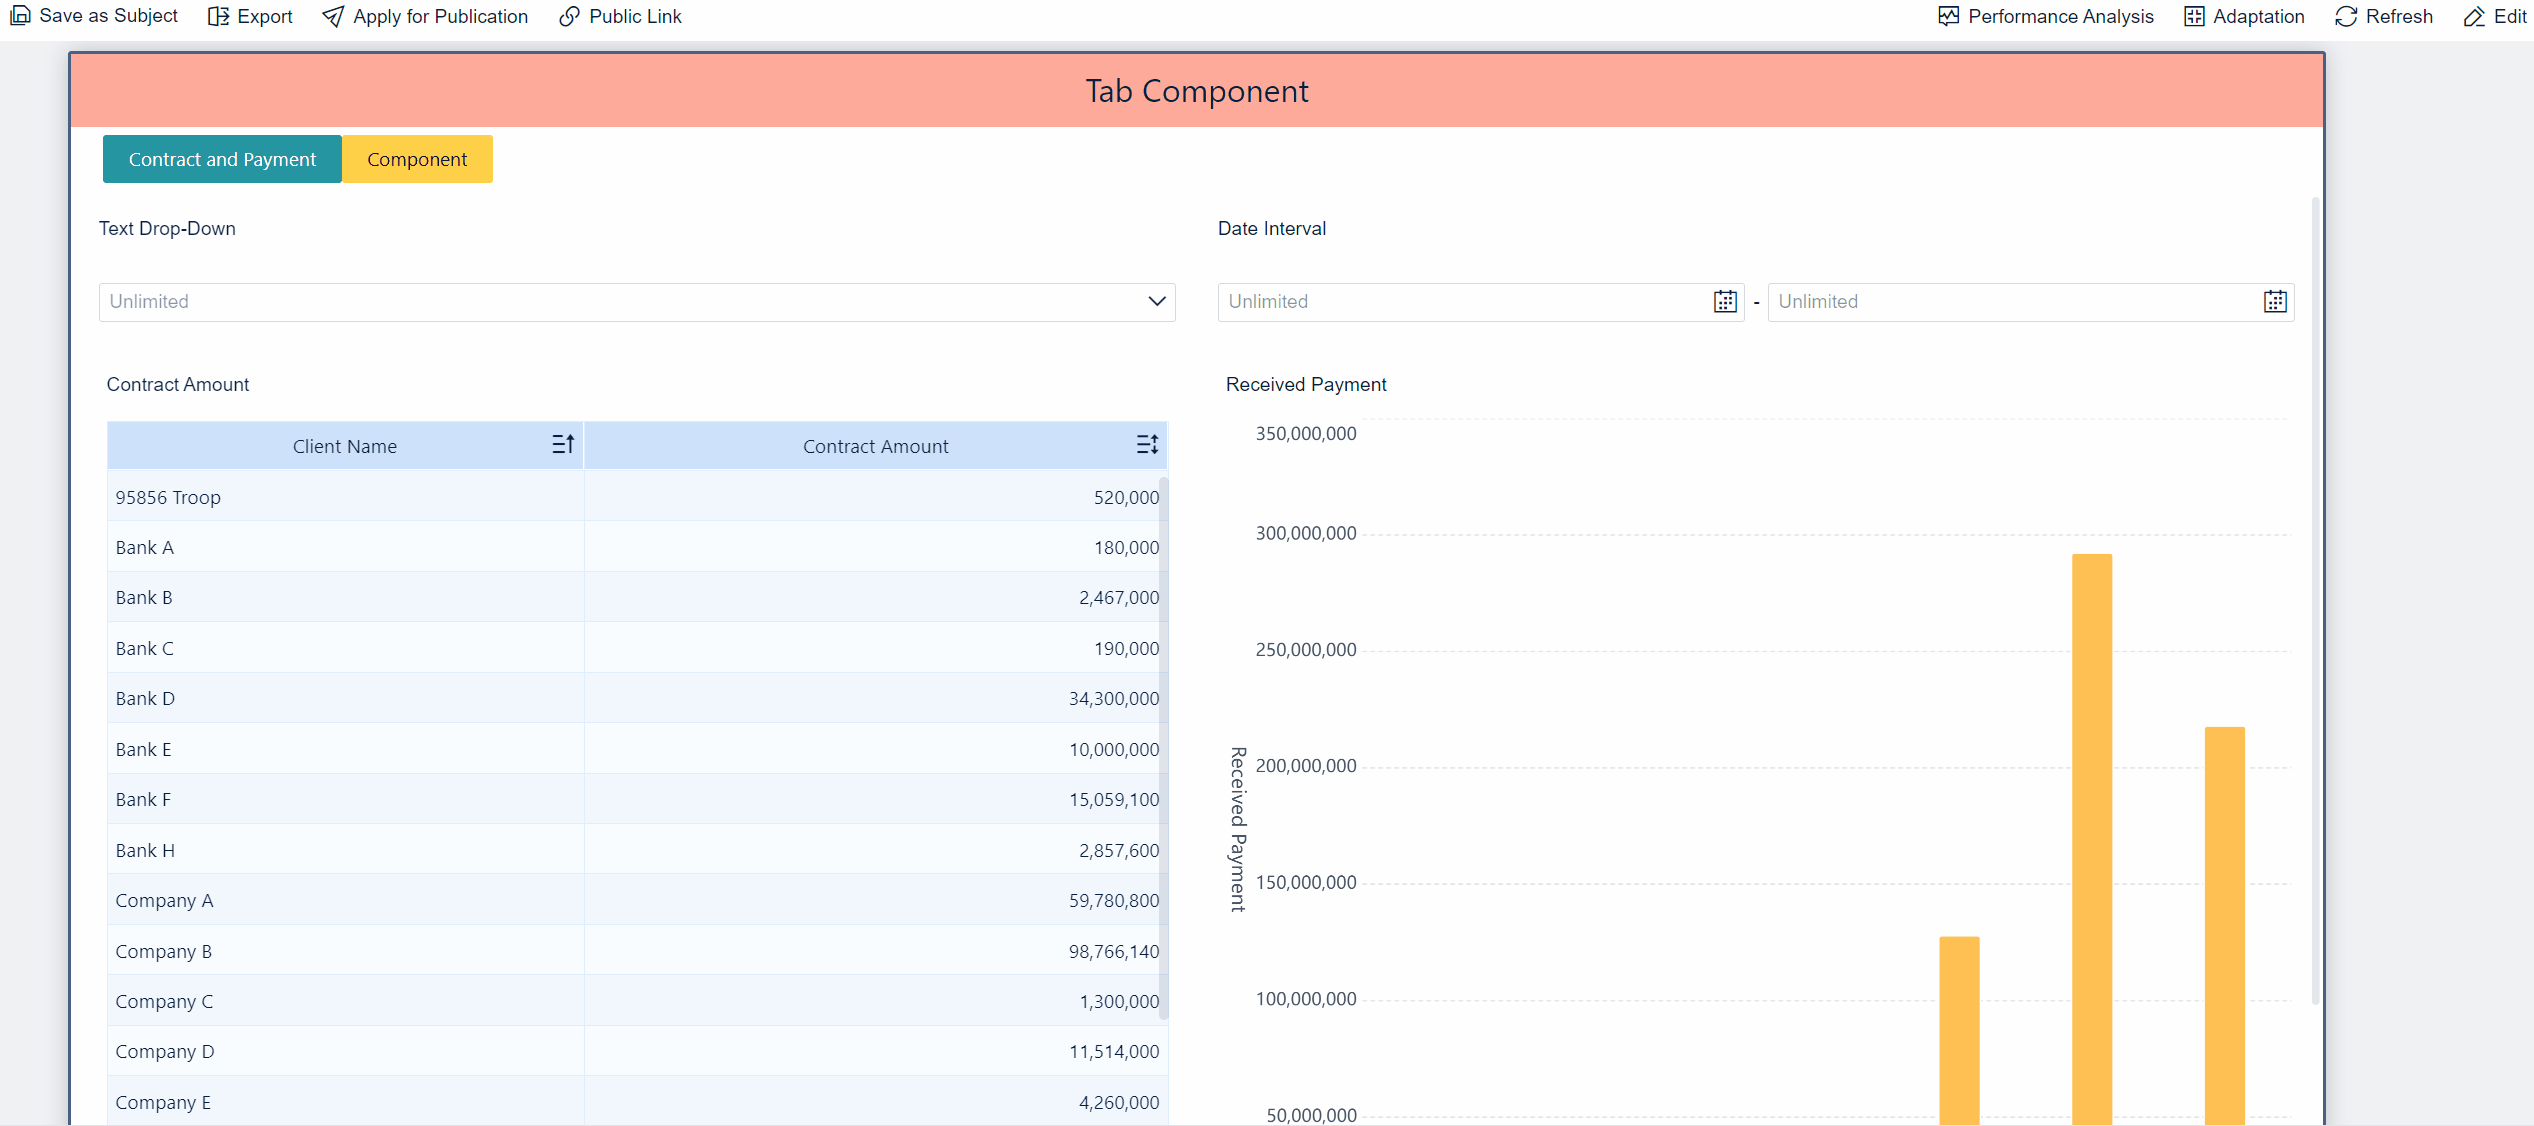This screenshot has height=1126, width=2534.
Task: Select the Bank D table row
Action: (345, 698)
